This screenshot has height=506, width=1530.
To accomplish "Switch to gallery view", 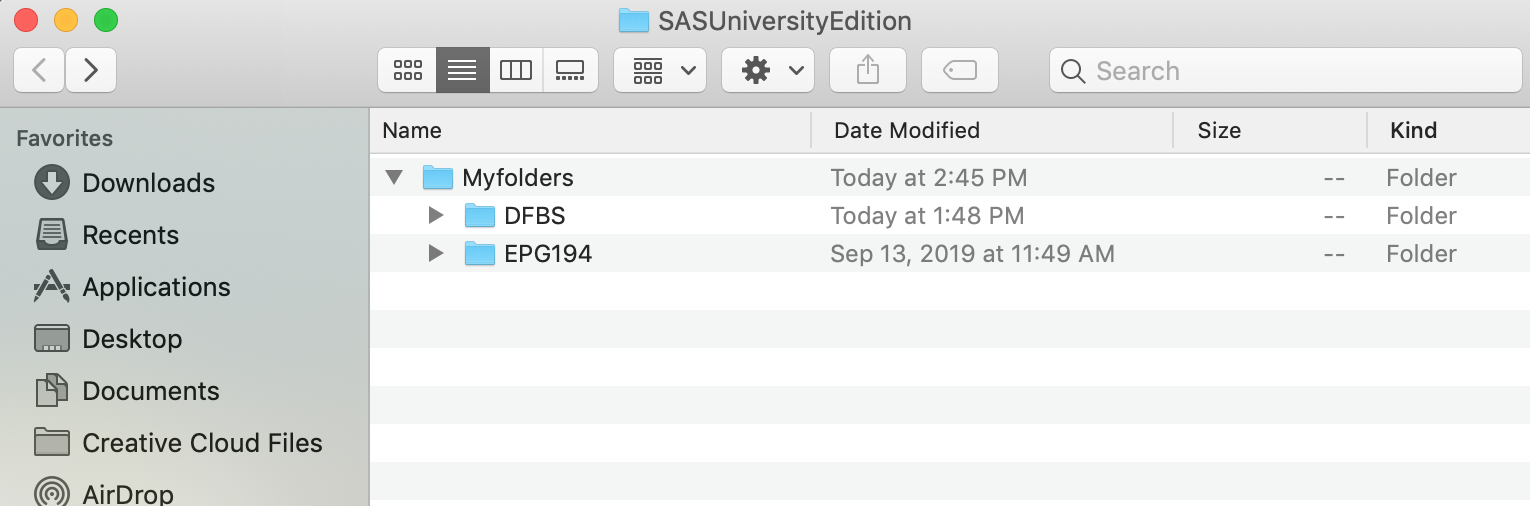I will (570, 70).
